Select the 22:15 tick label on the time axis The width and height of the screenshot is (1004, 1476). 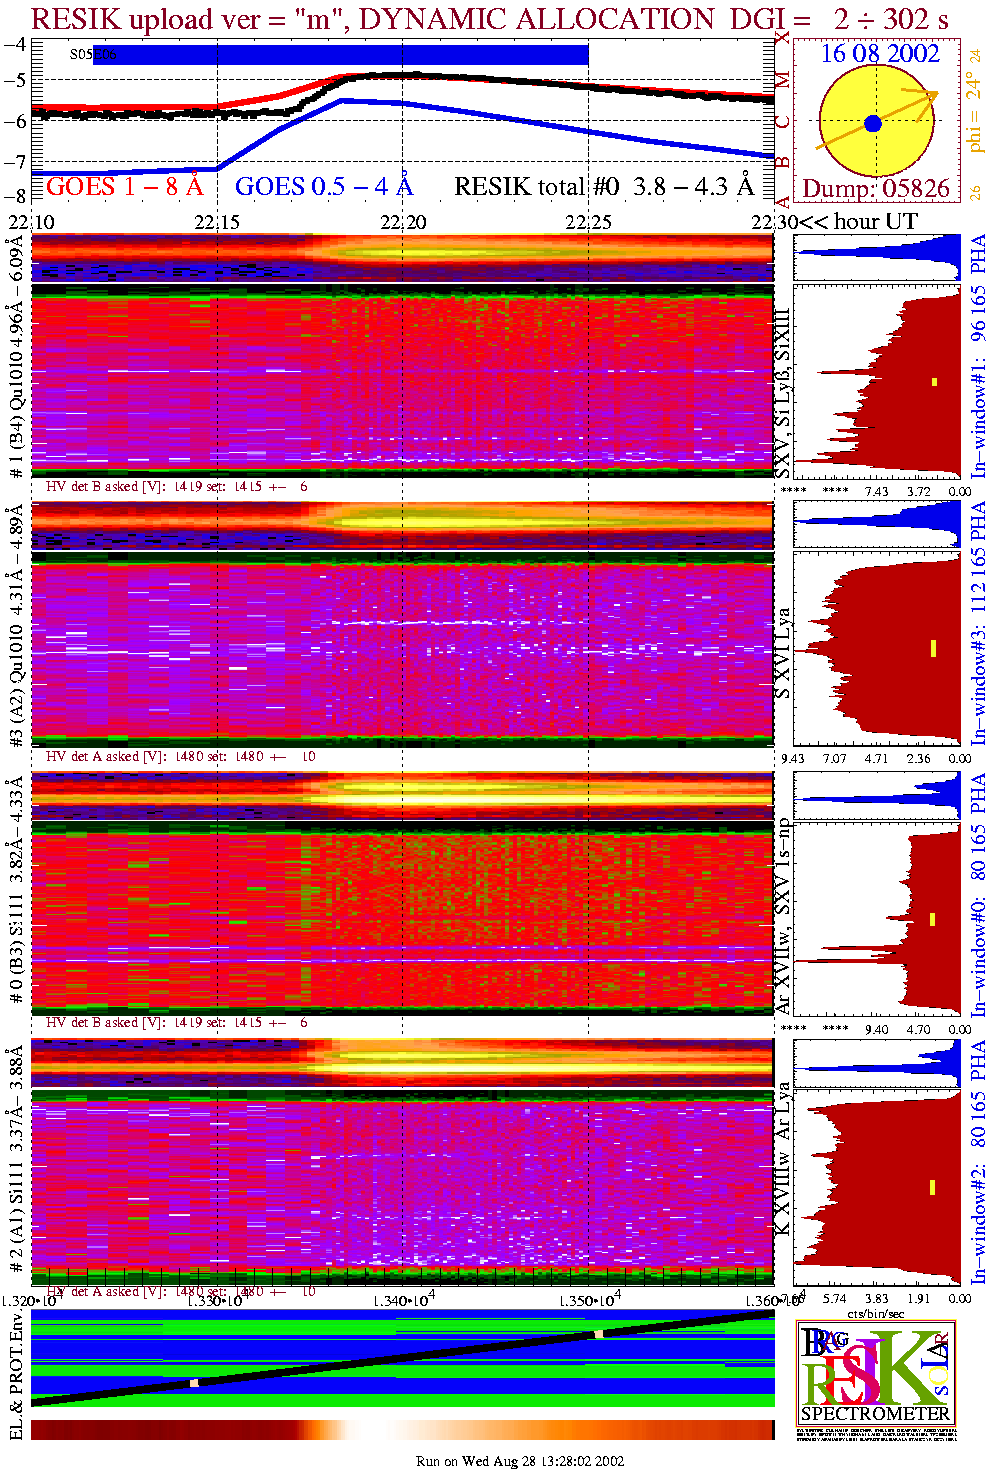click(217, 222)
